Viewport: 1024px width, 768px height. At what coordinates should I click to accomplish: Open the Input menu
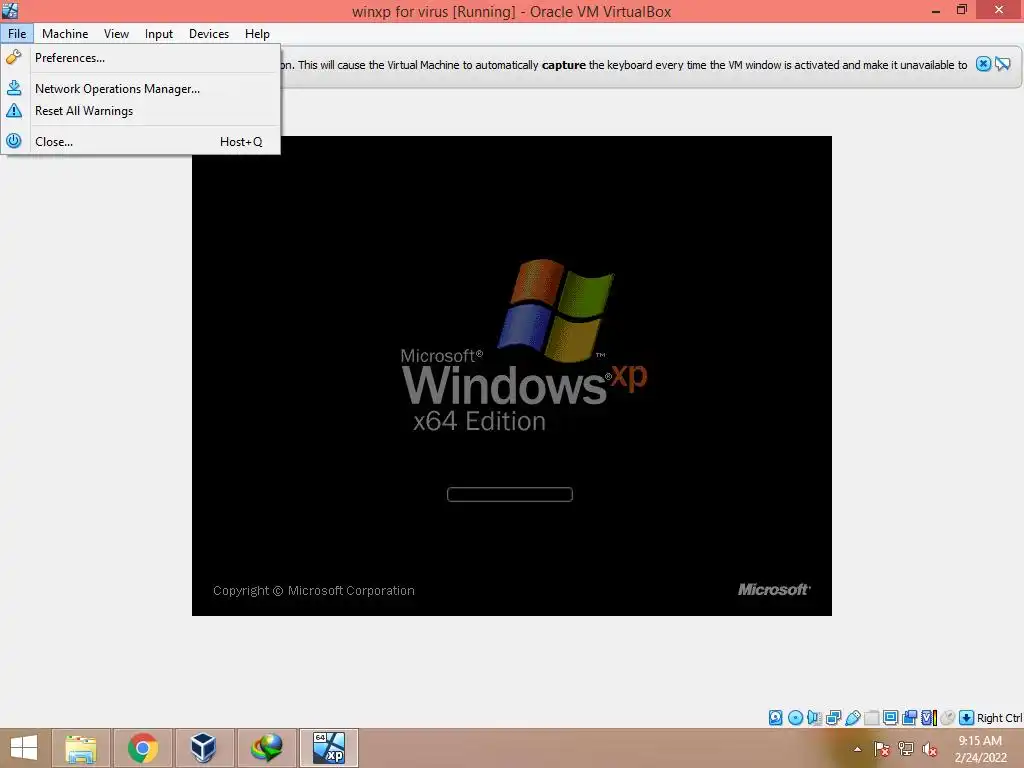pyautogui.click(x=159, y=33)
